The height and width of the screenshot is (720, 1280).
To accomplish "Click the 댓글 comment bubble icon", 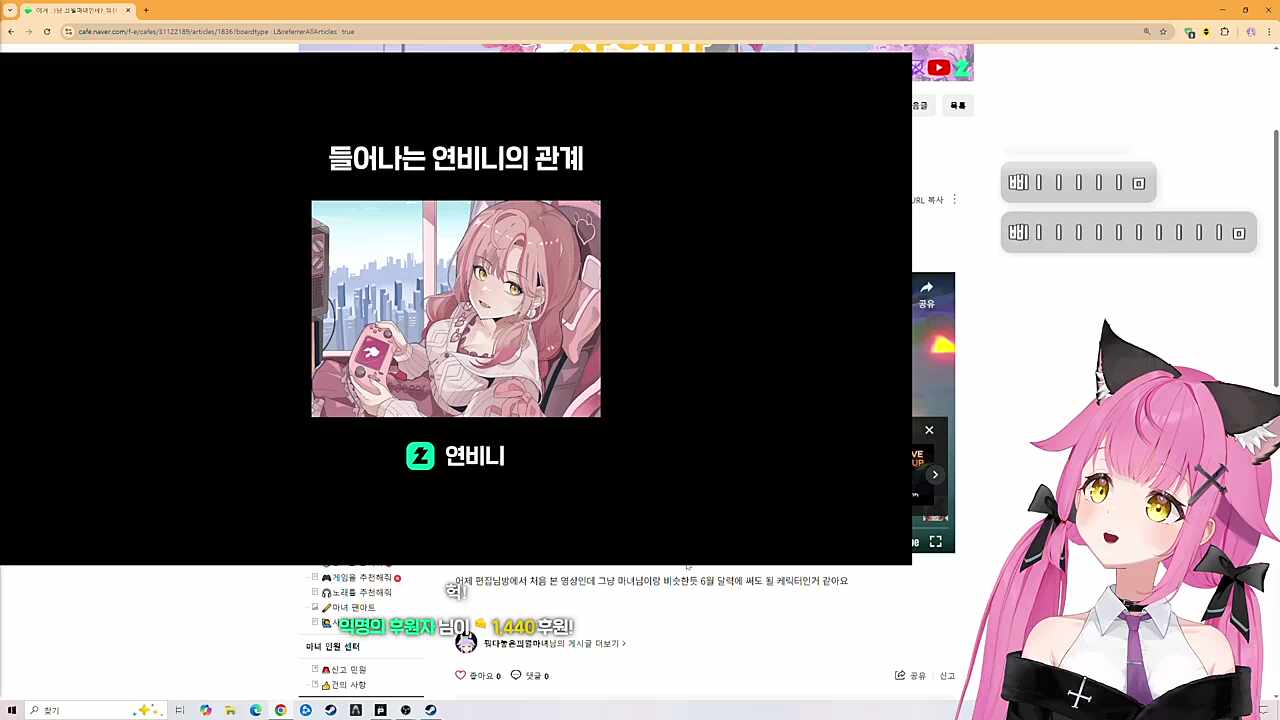I will coord(516,675).
